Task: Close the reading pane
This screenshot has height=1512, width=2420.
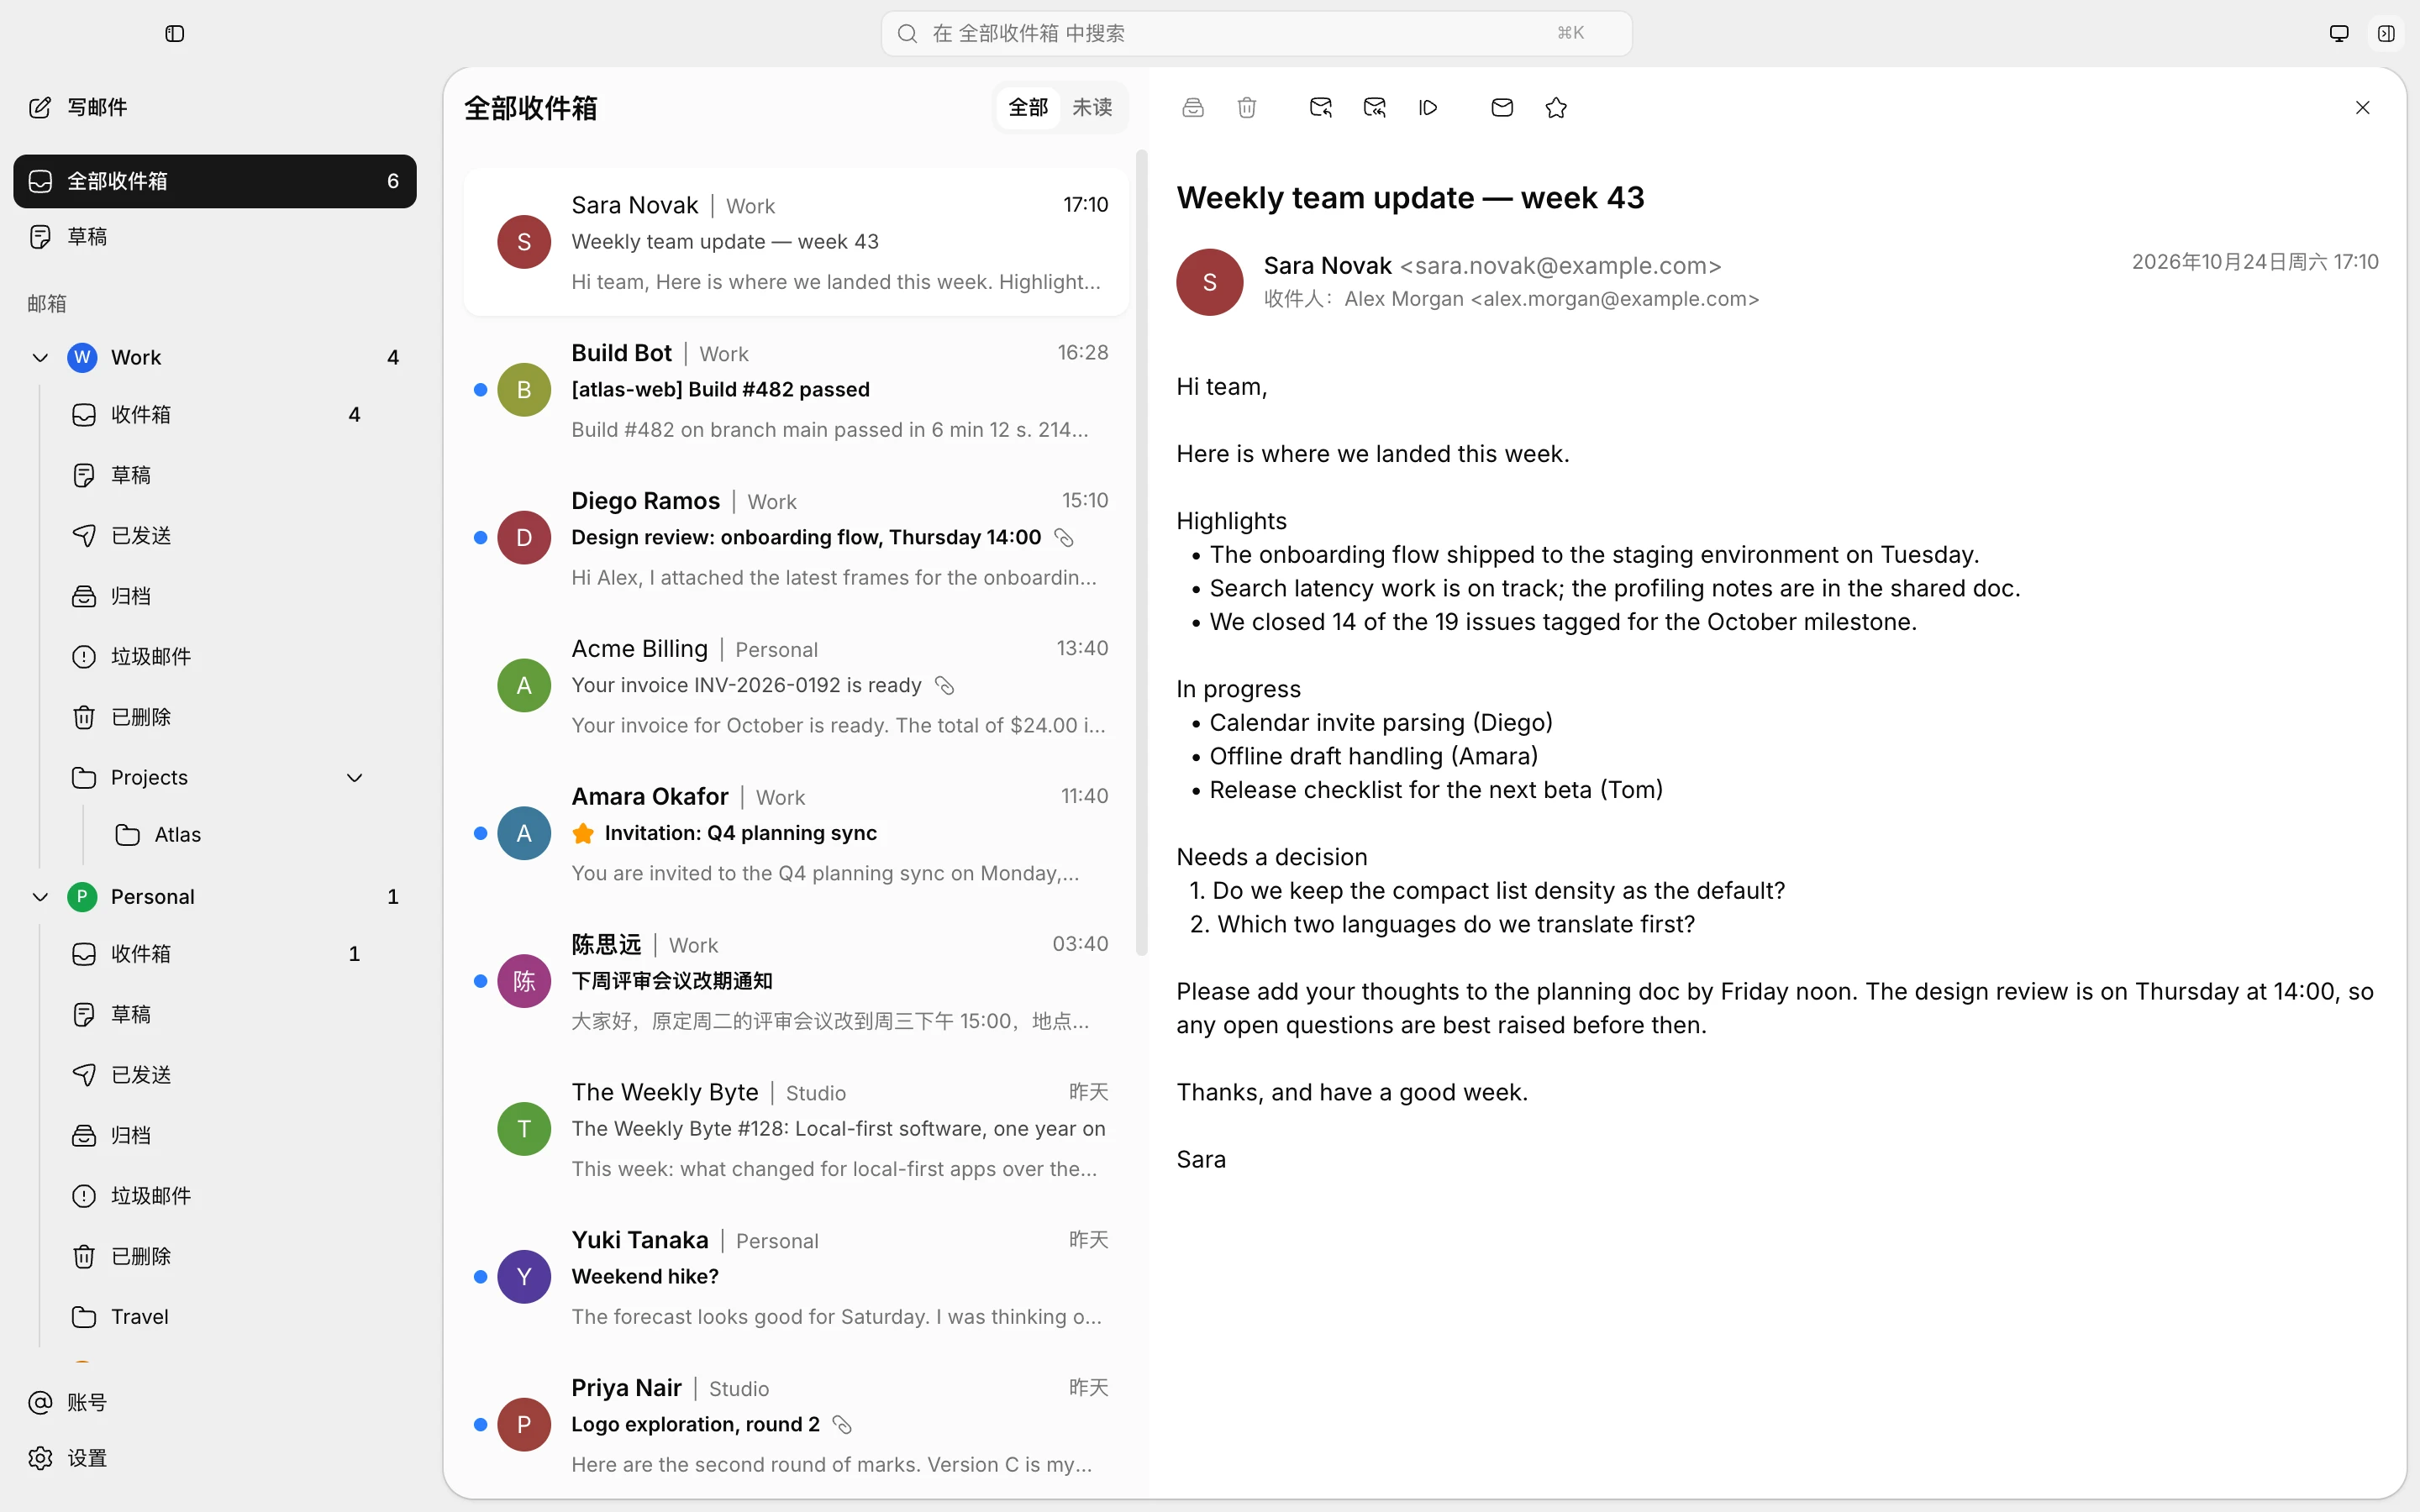Action: tap(2362, 107)
